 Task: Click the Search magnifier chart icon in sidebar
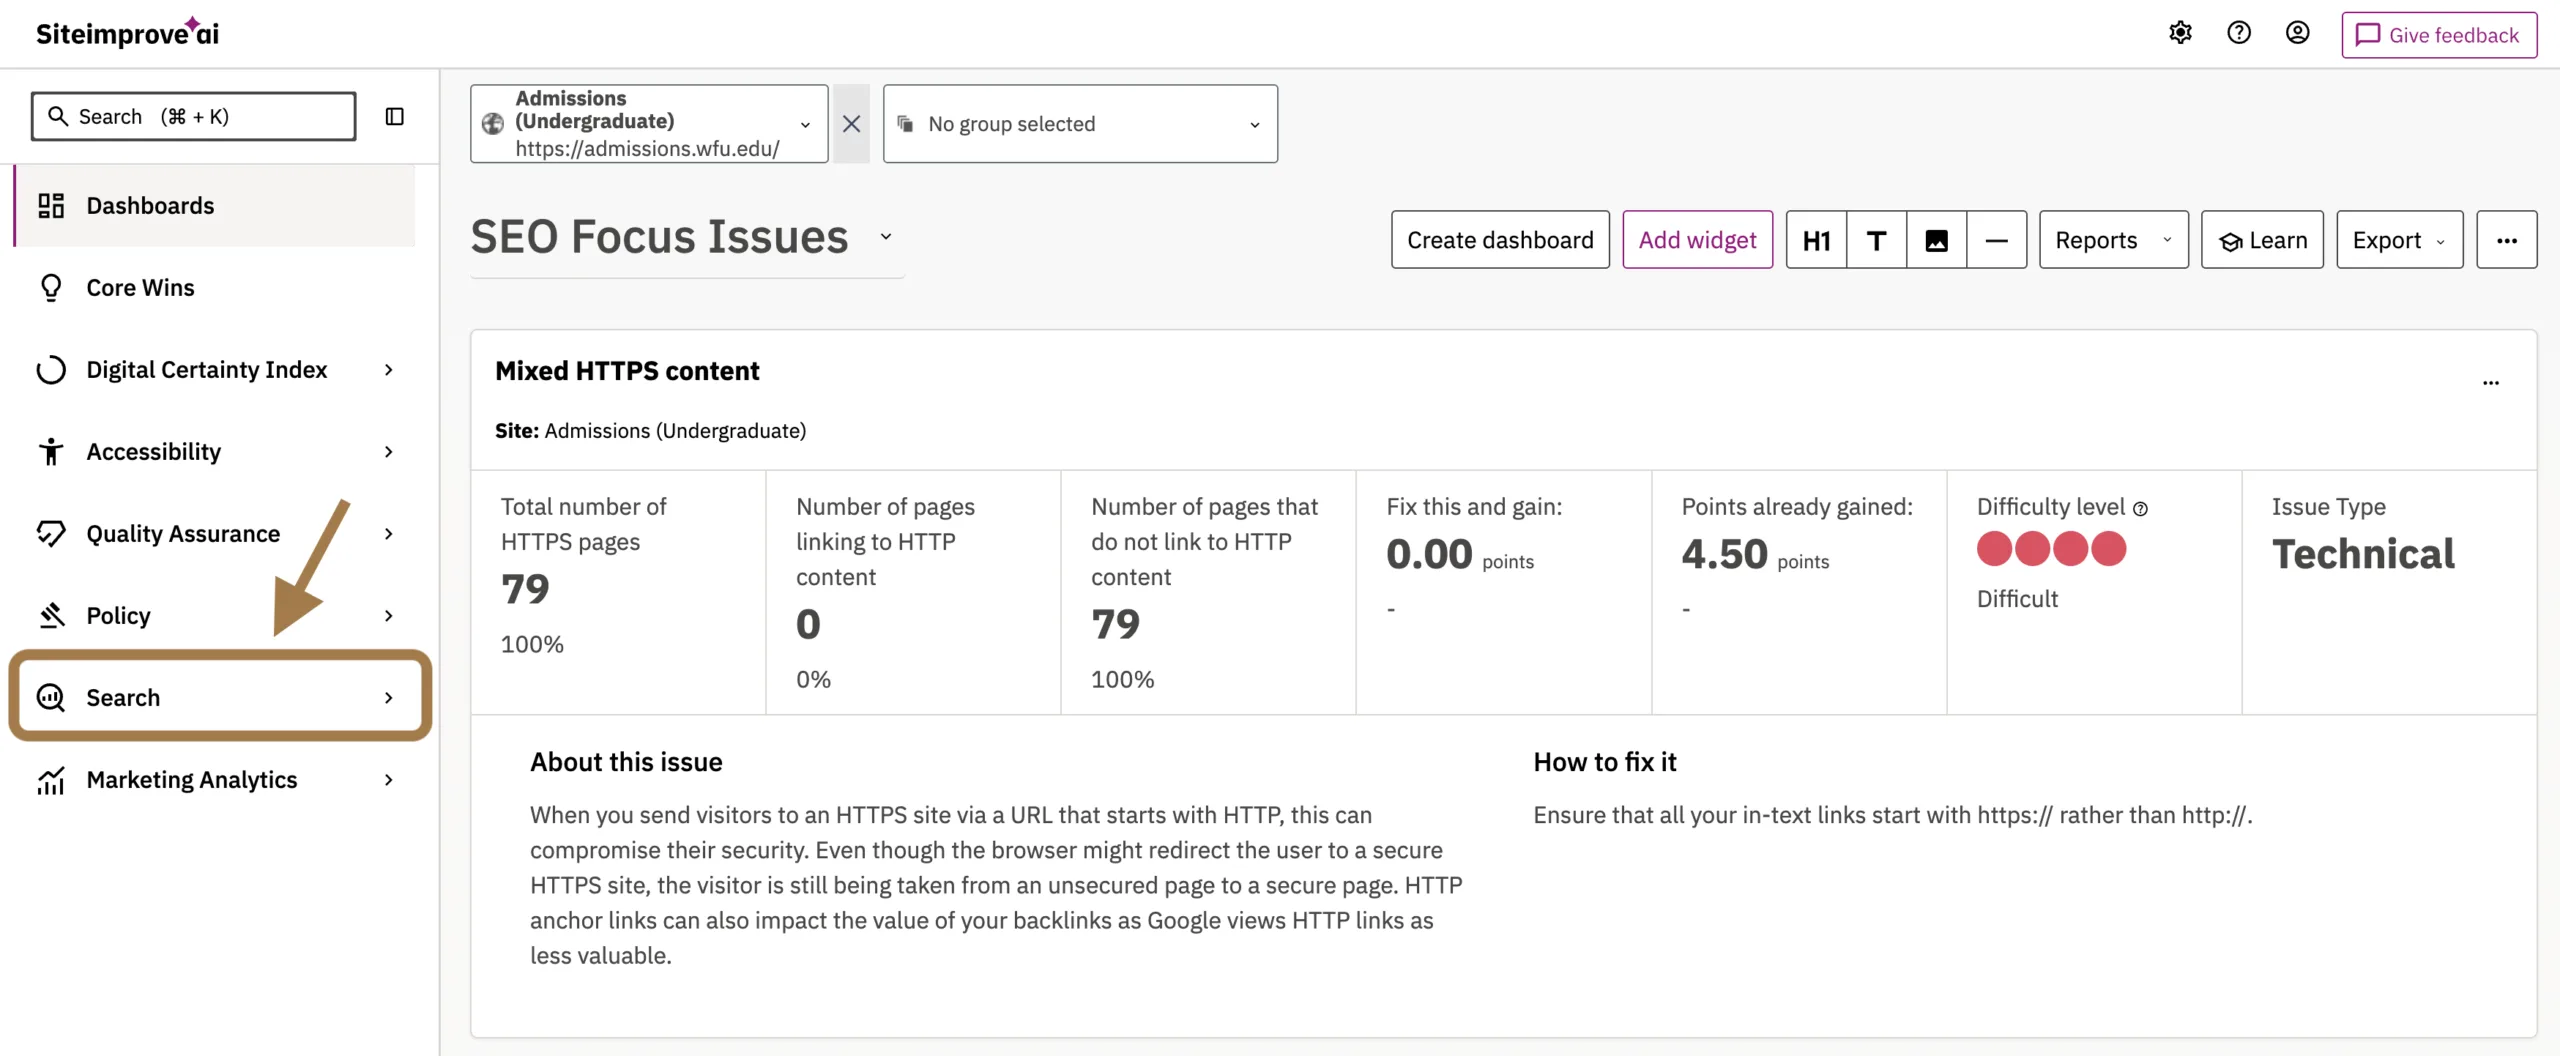51,697
